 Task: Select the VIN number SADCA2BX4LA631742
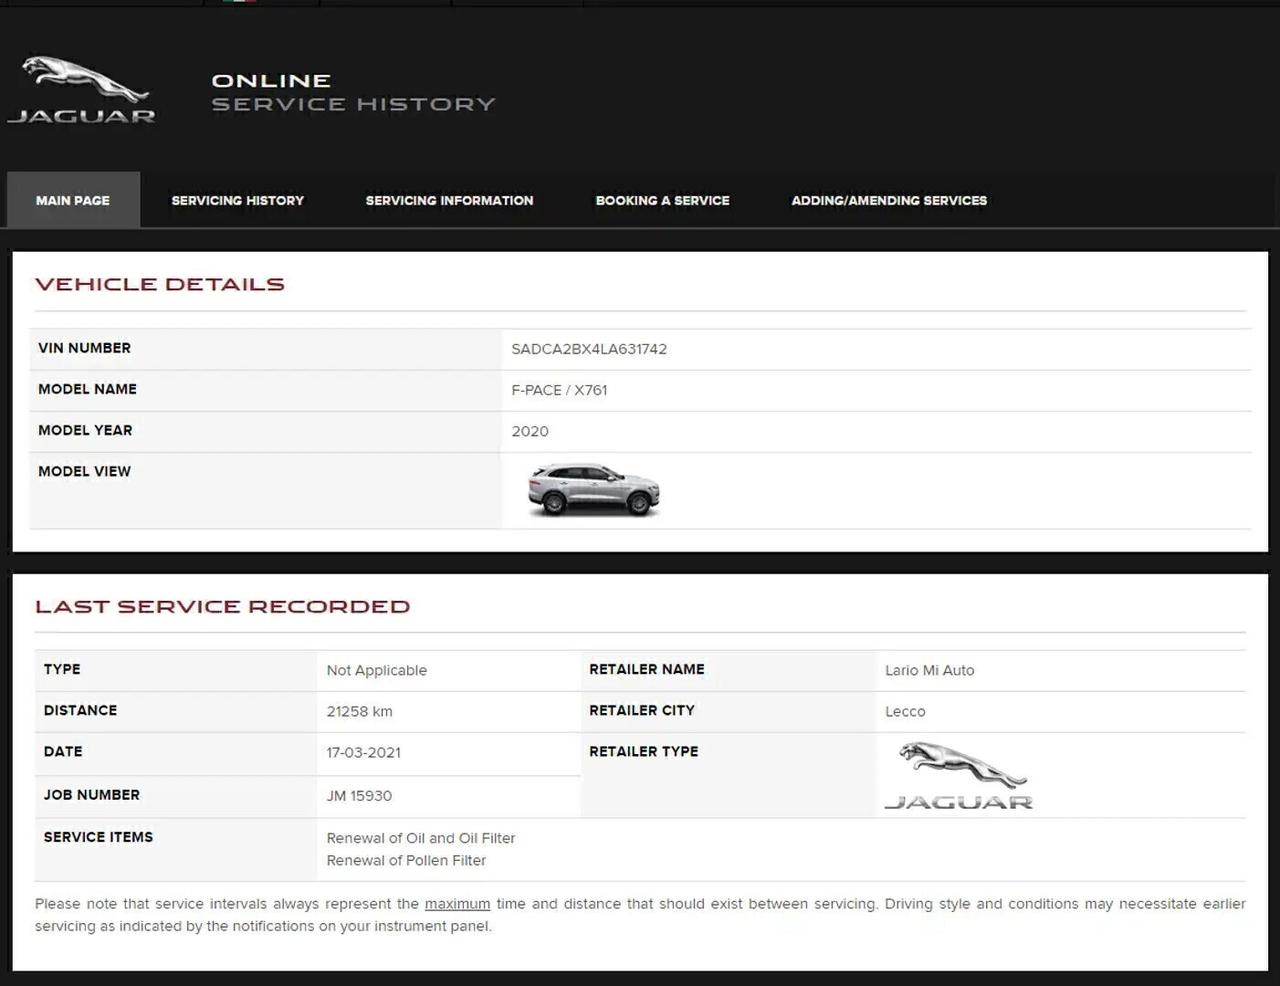click(589, 349)
